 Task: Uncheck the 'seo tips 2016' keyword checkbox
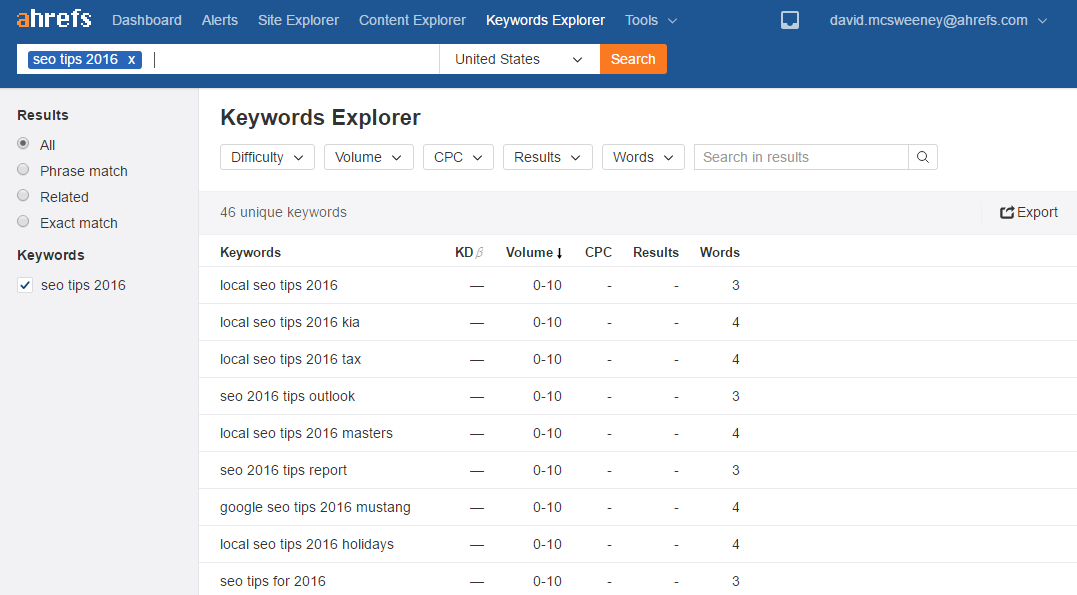tap(25, 285)
